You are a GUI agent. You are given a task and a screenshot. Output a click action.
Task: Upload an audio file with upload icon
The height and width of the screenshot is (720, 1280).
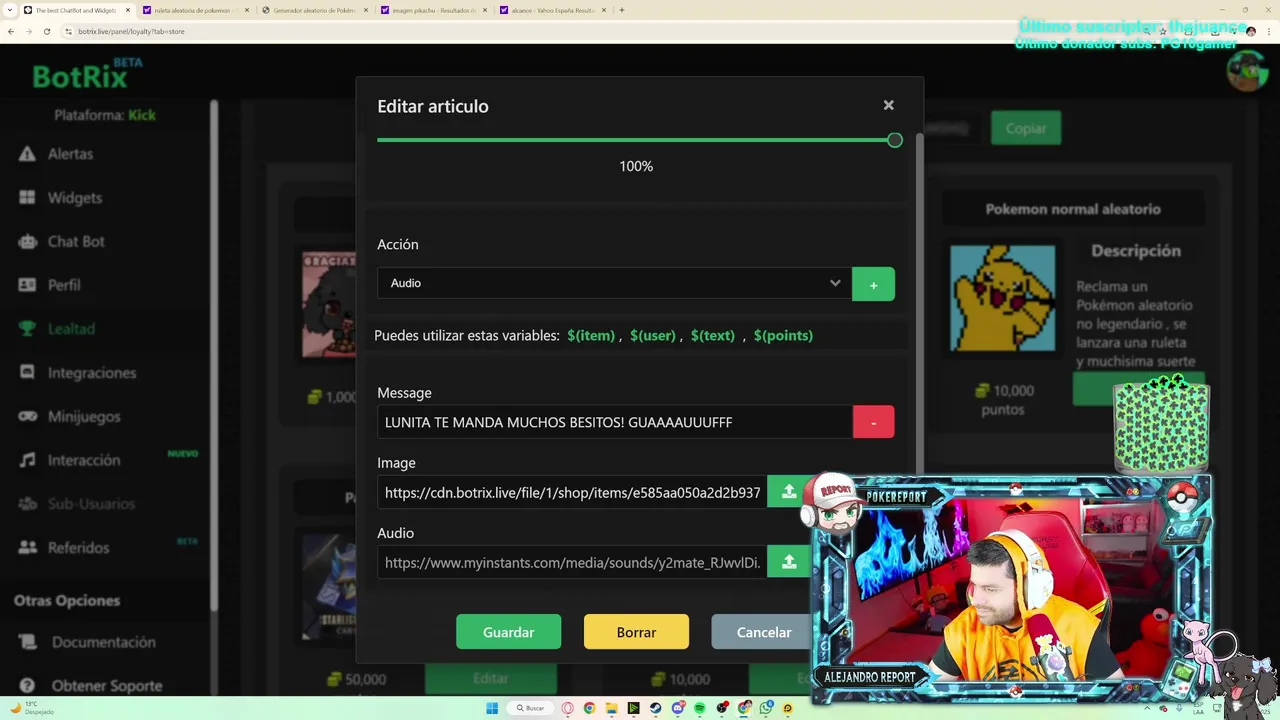tap(789, 562)
